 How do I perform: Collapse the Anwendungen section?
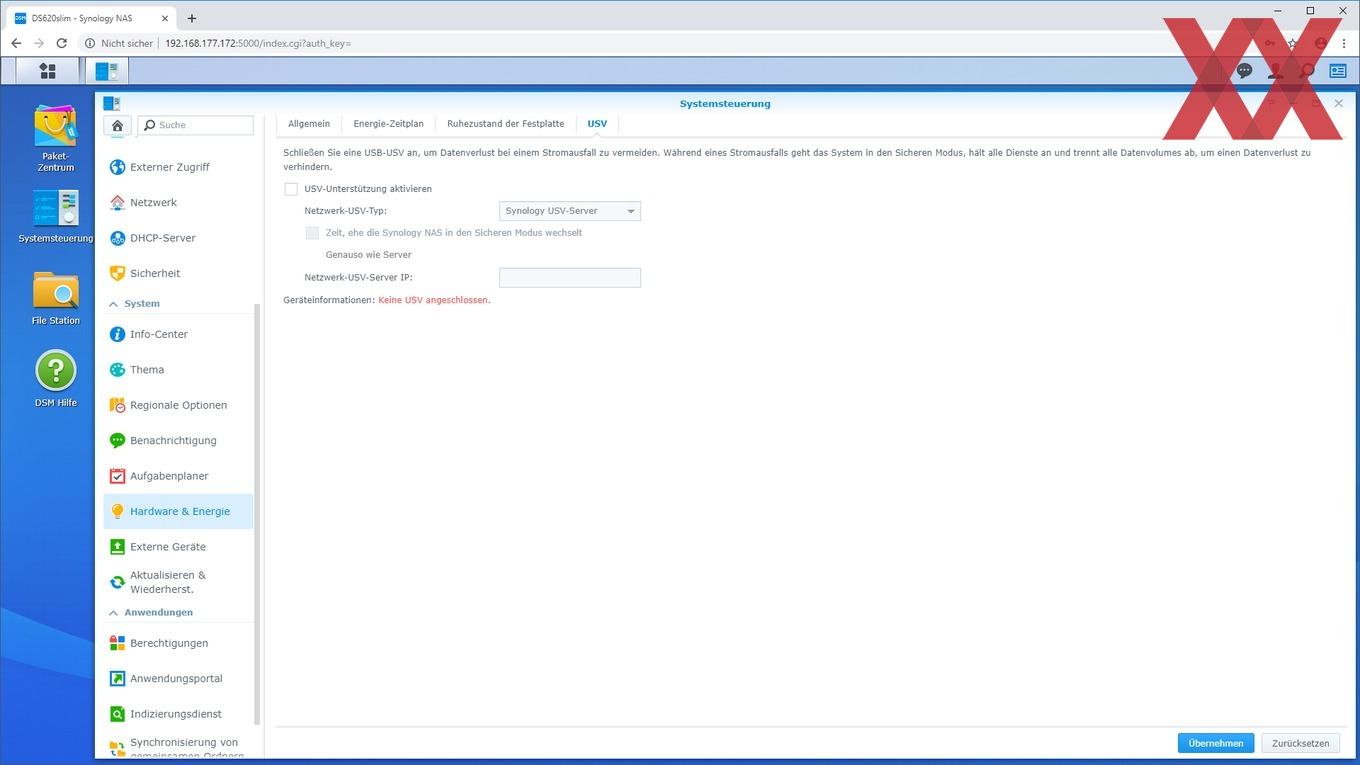coord(113,613)
